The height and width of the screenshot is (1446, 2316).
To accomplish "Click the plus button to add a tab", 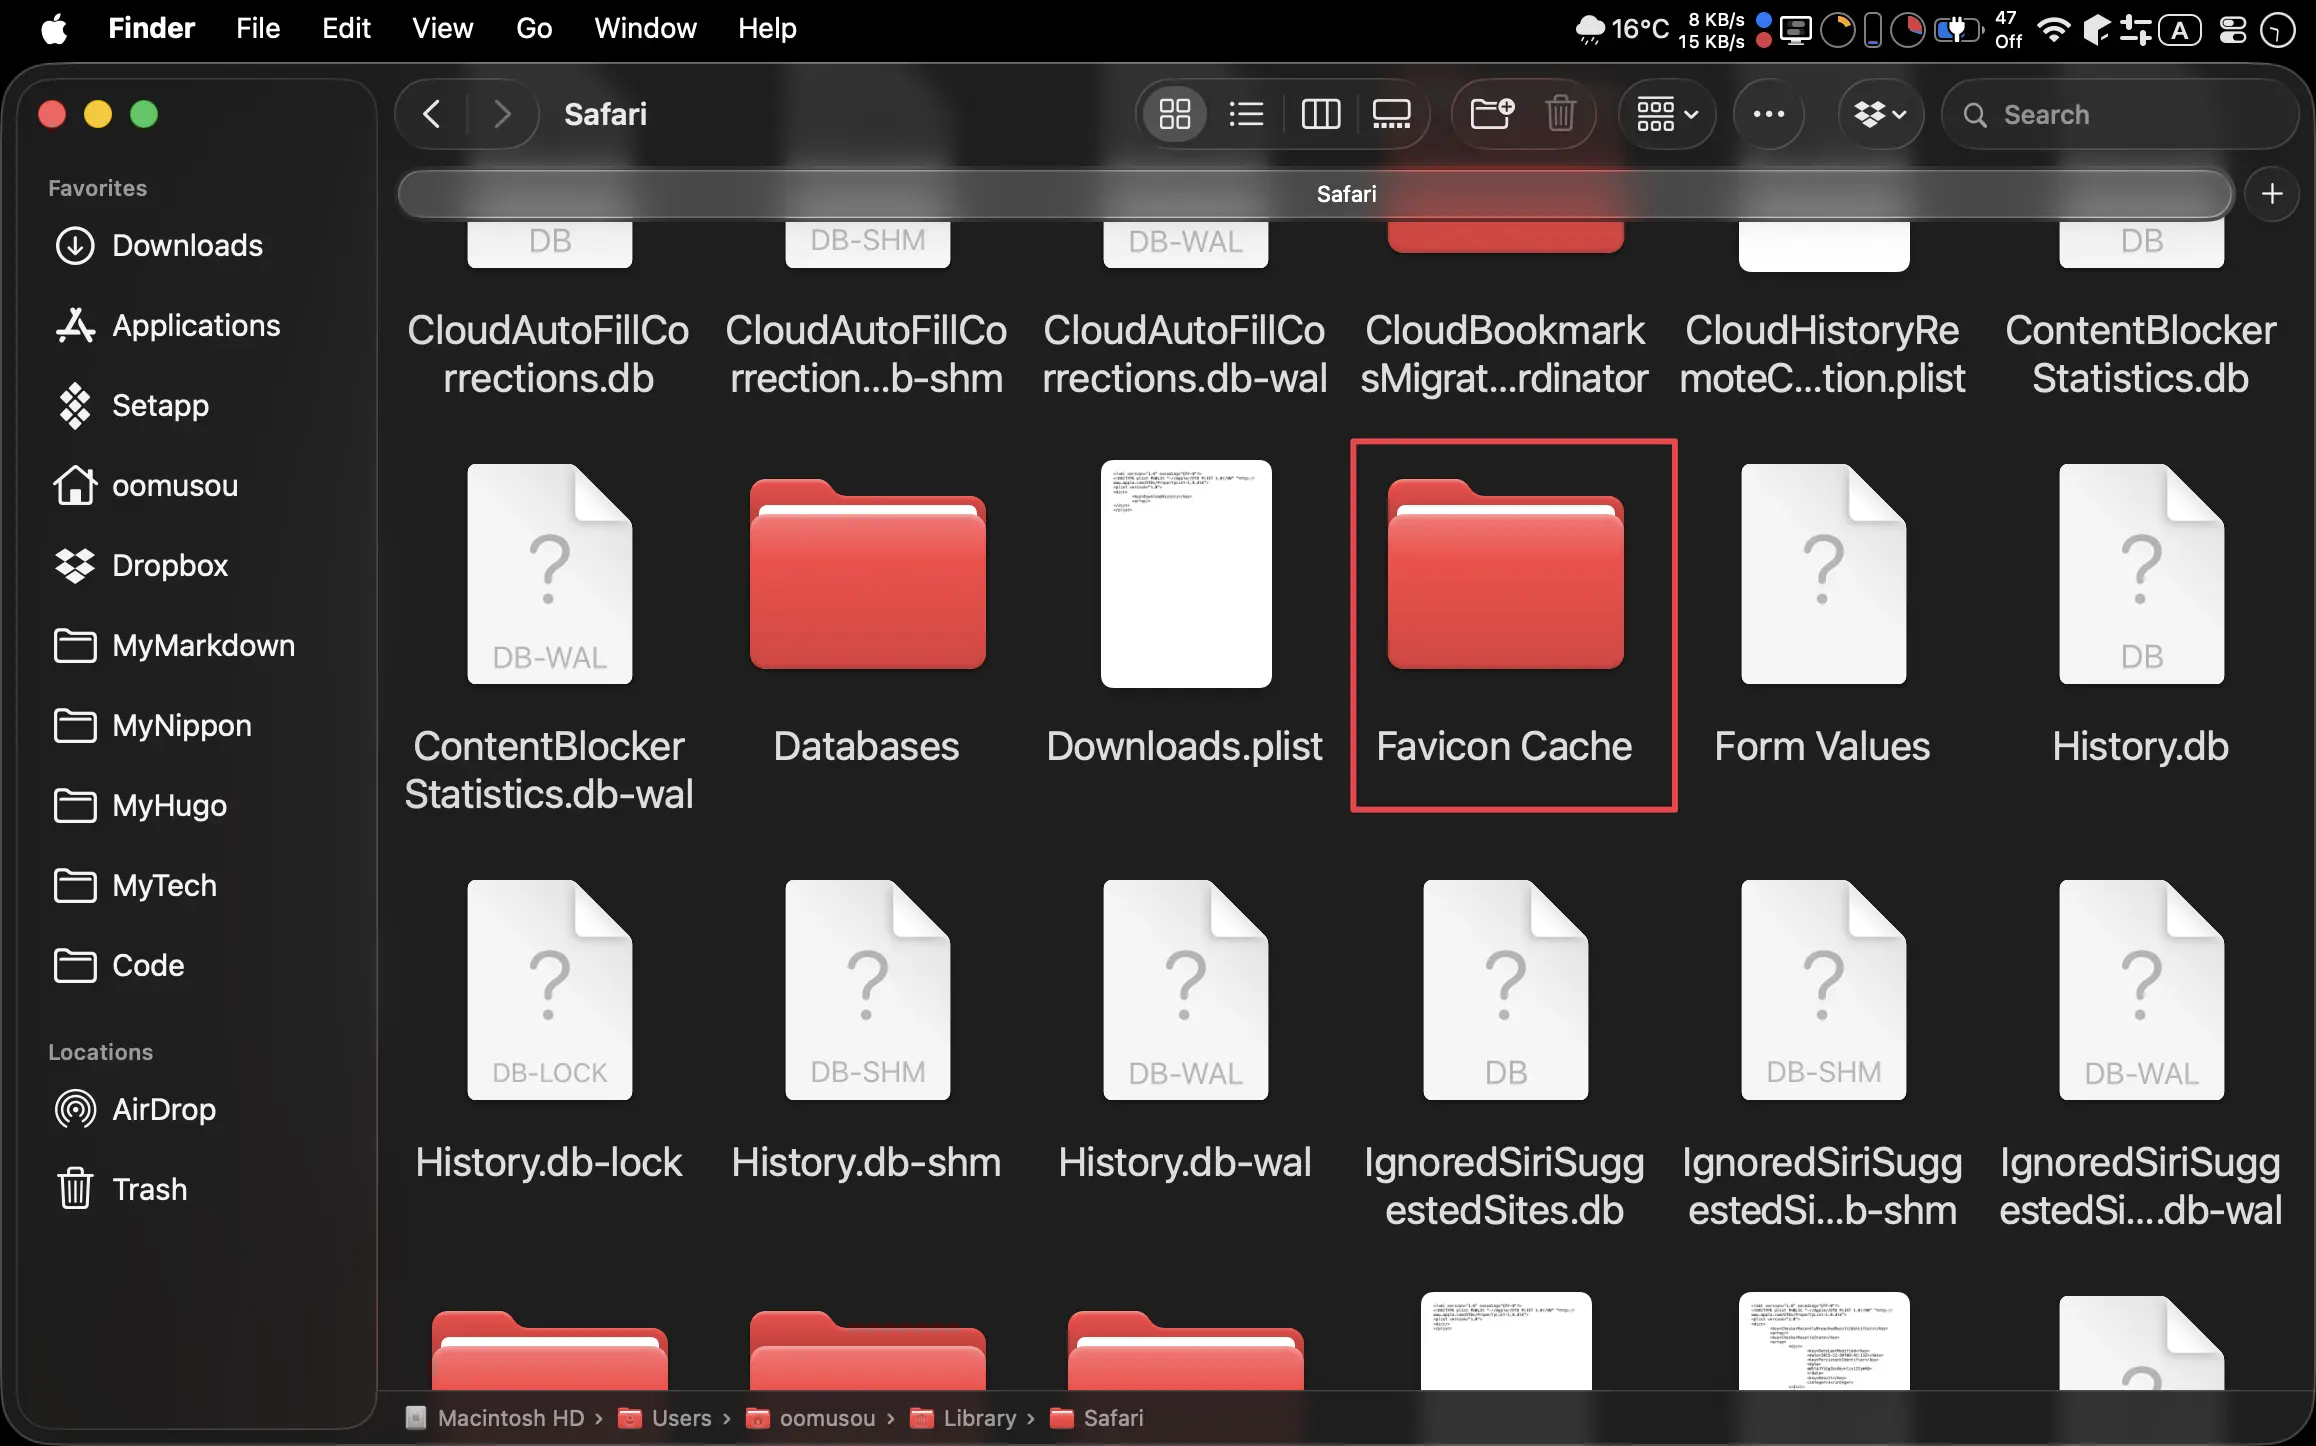I will tap(2272, 193).
